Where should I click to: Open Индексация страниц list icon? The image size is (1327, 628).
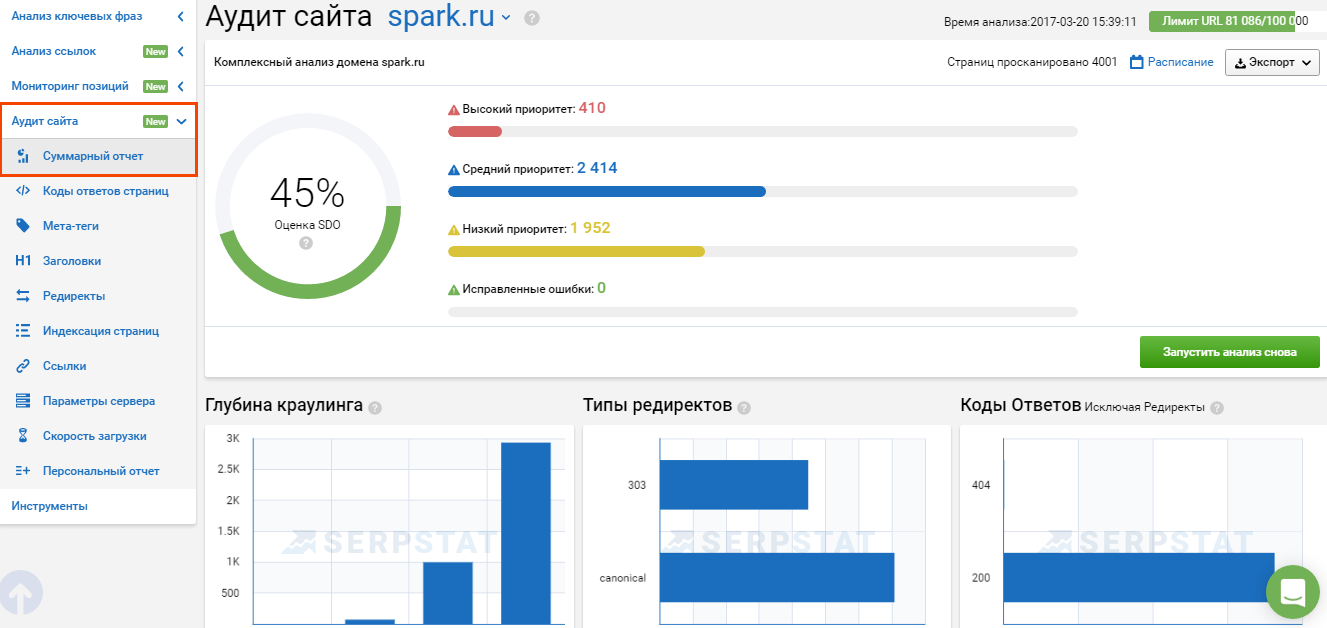pos(22,331)
